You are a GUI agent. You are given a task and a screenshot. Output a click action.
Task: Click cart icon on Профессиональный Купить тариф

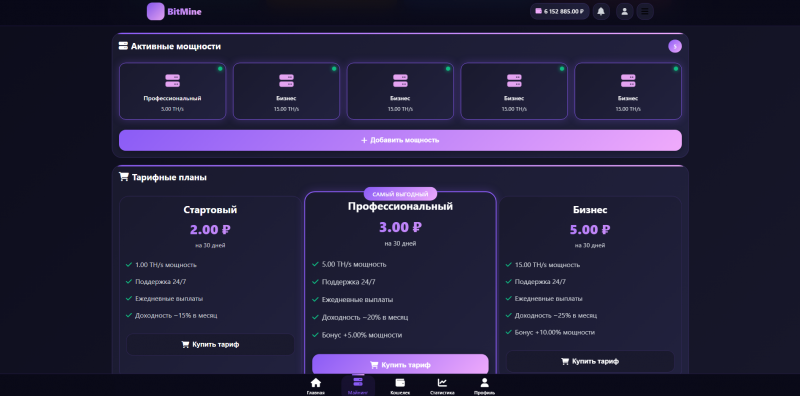(374, 365)
